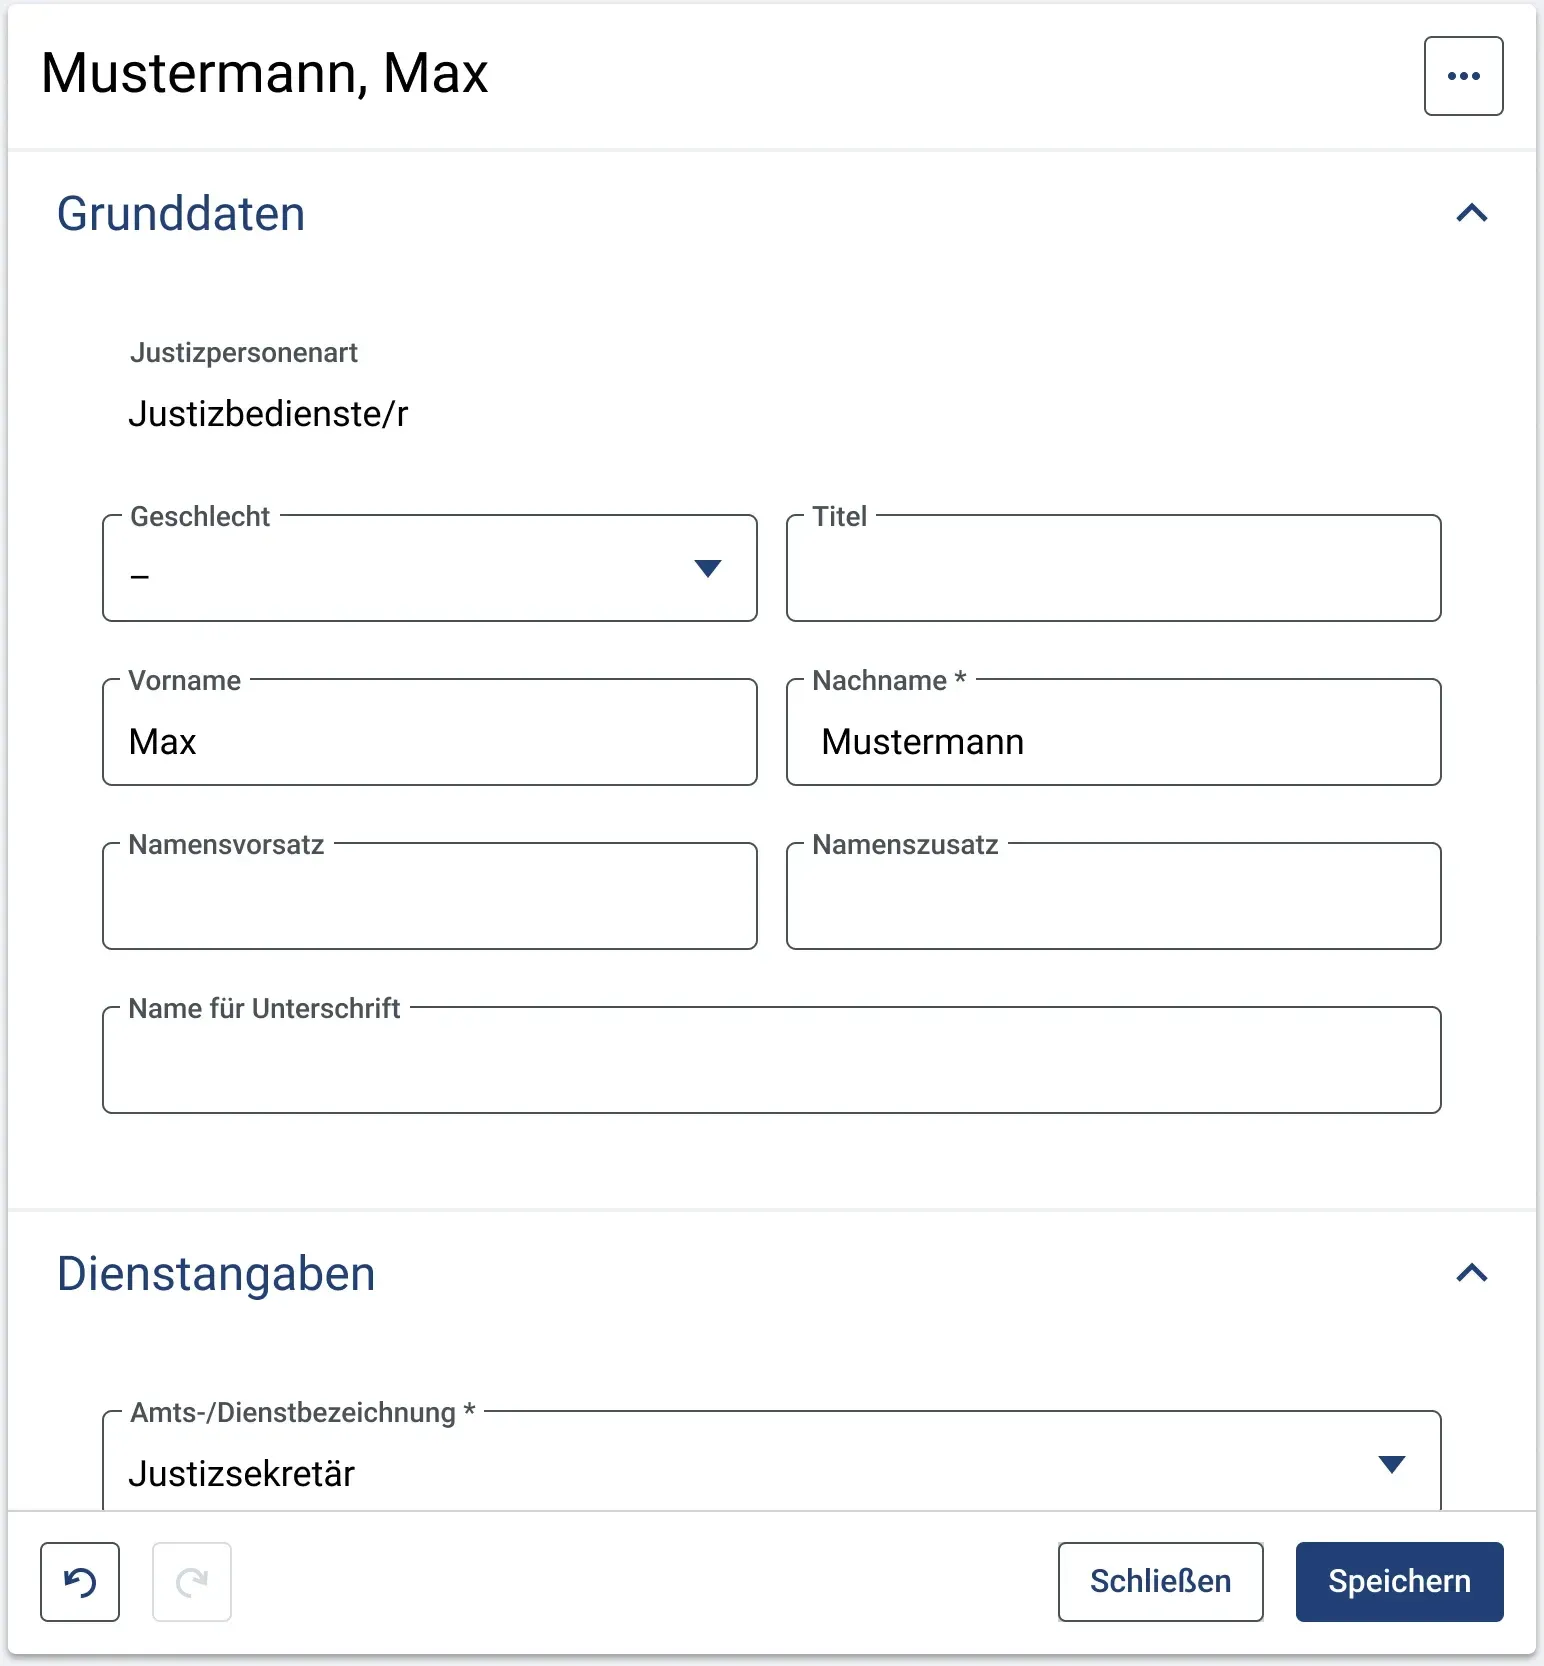
Task: Click the Name für Unterschrift field
Action: [x=772, y=1060]
